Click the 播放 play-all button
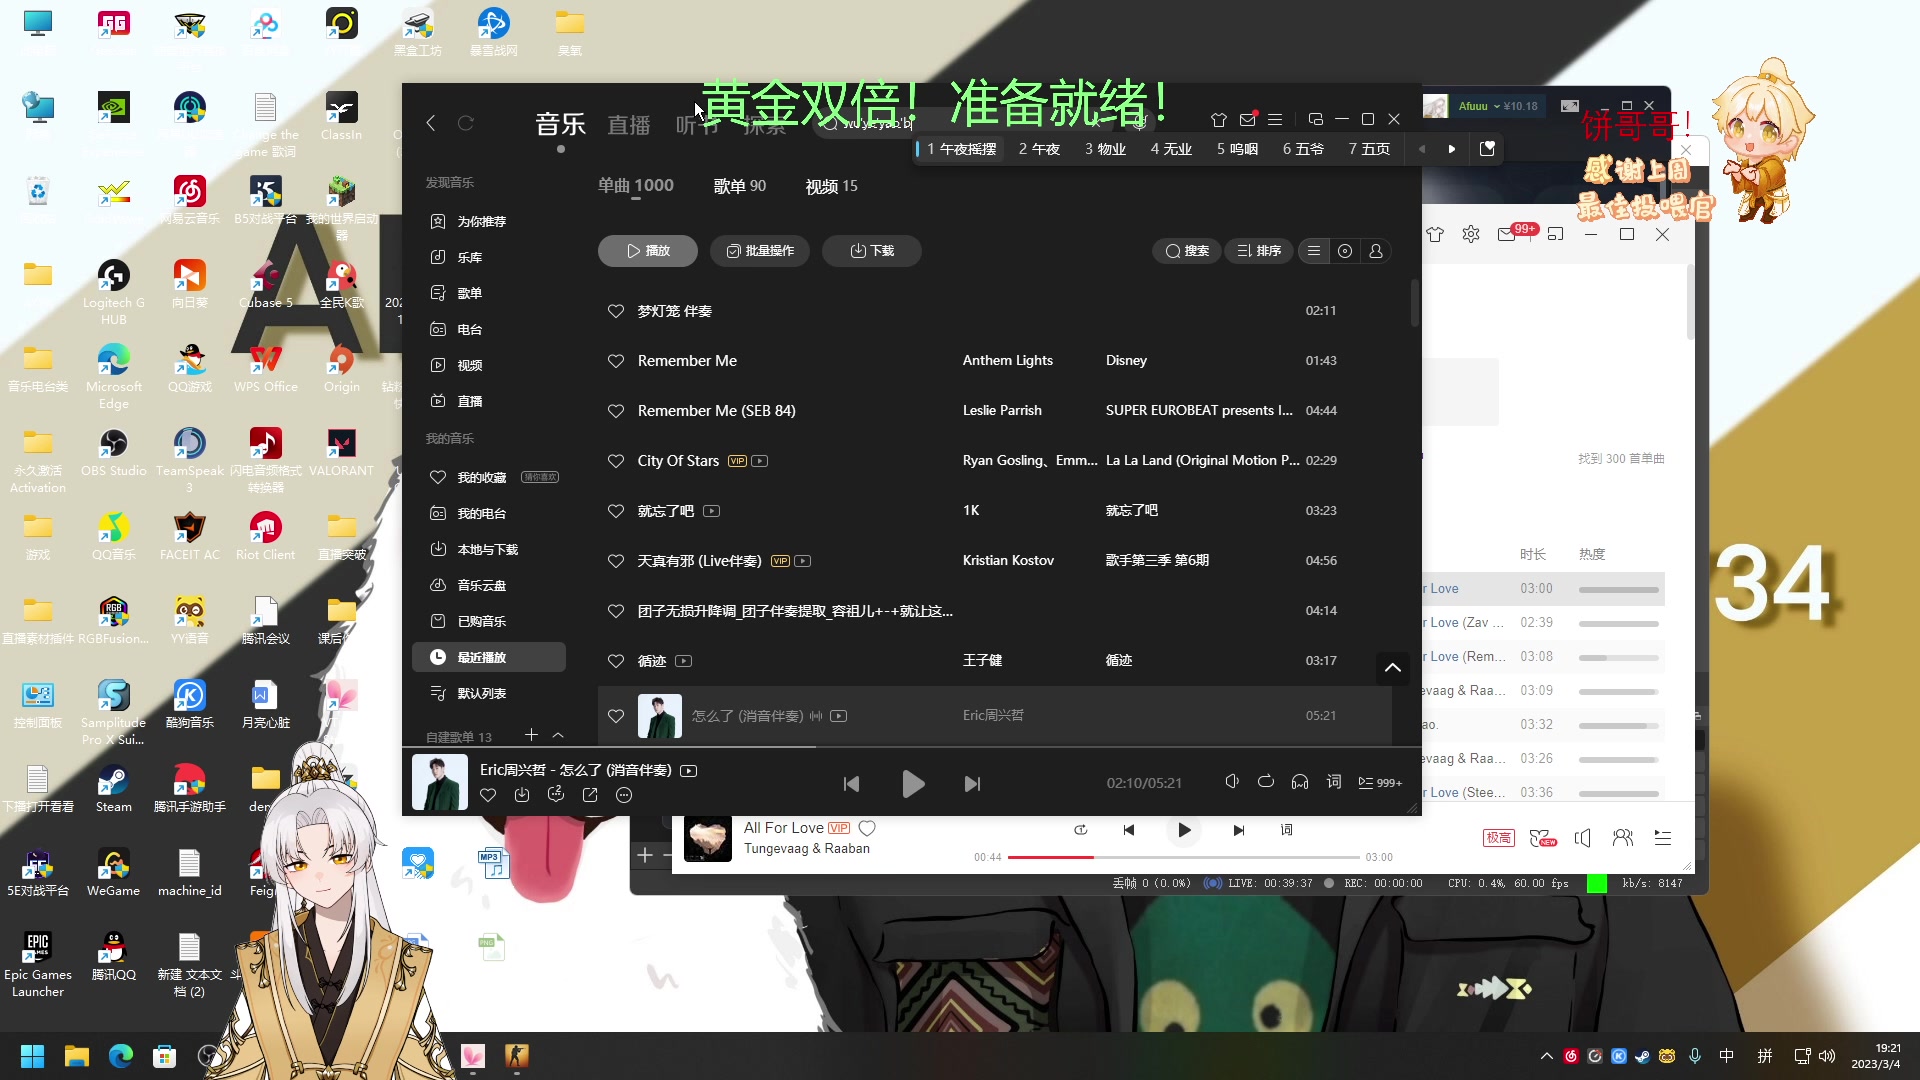The image size is (1920, 1080). [648, 251]
